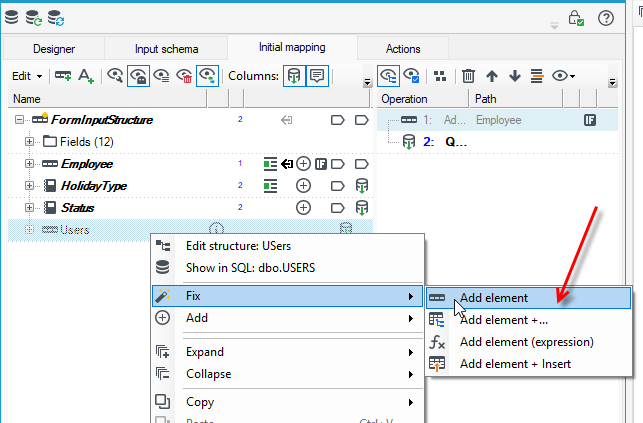Click the add field letter A icon

[x=86, y=76]
